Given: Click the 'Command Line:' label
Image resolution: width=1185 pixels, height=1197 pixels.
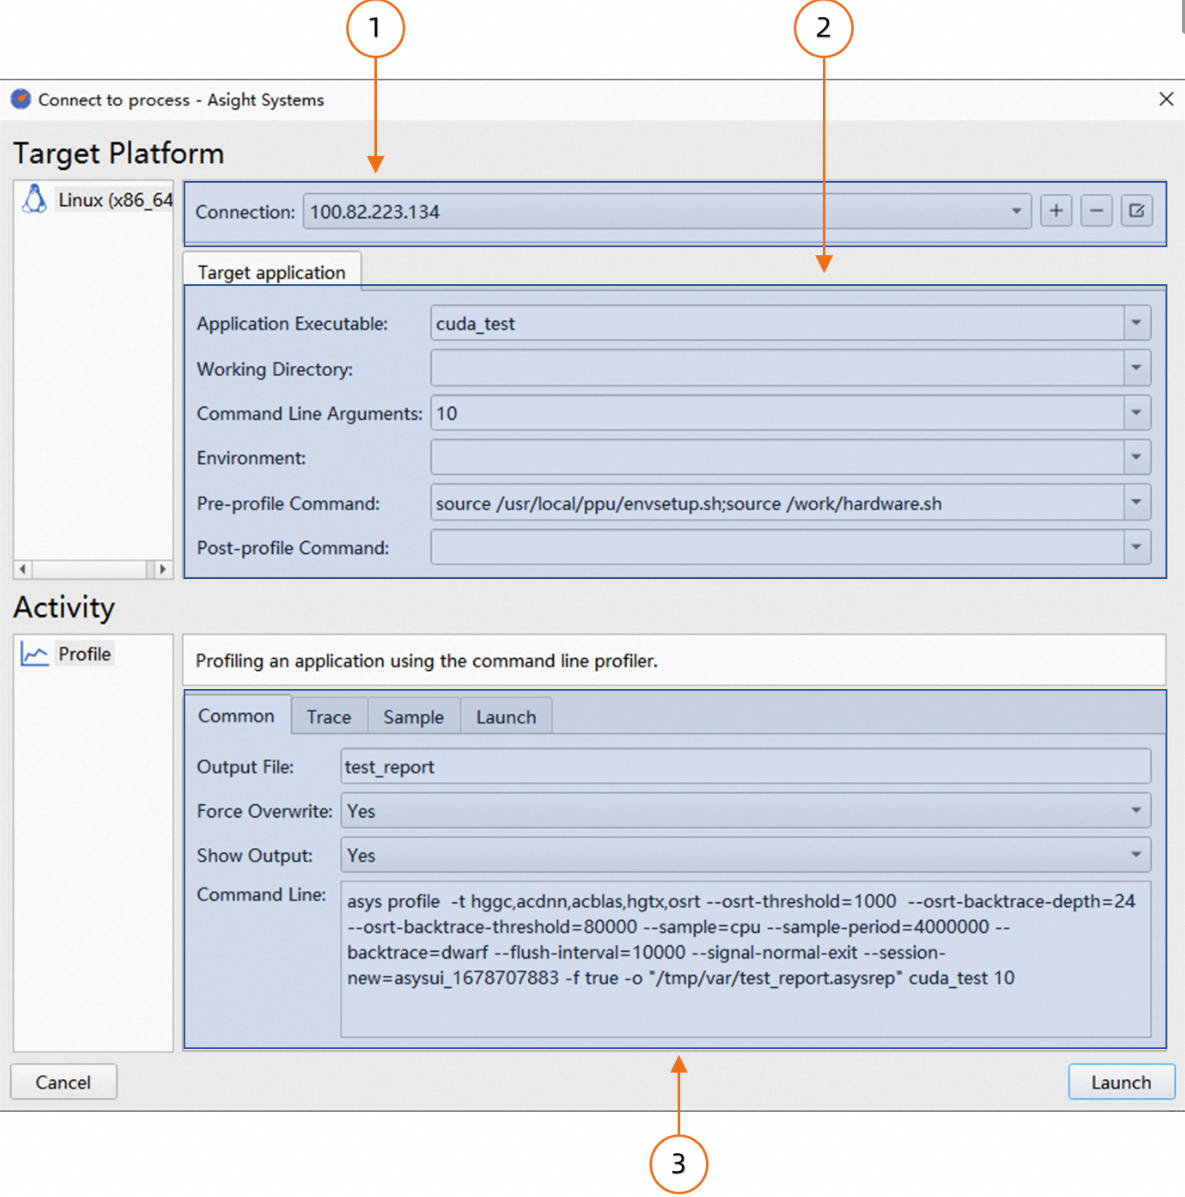Looking at the screenshot, I should [261, 895].
